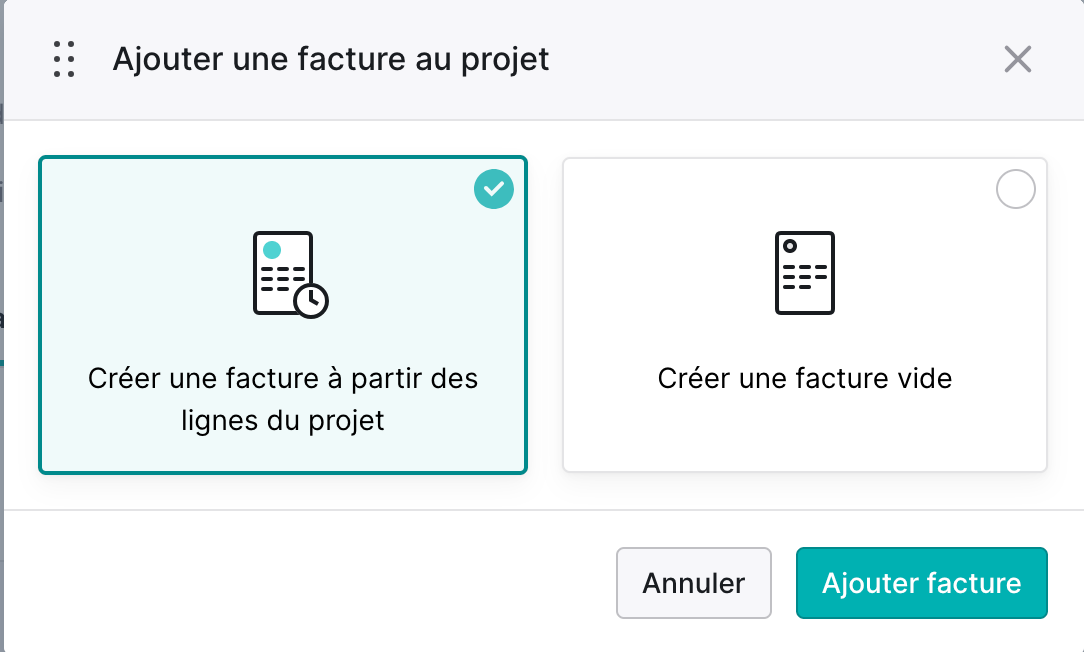Click empty footer area left of Annuler
The image size is (1084, 652).
click(x=310, y=583)
